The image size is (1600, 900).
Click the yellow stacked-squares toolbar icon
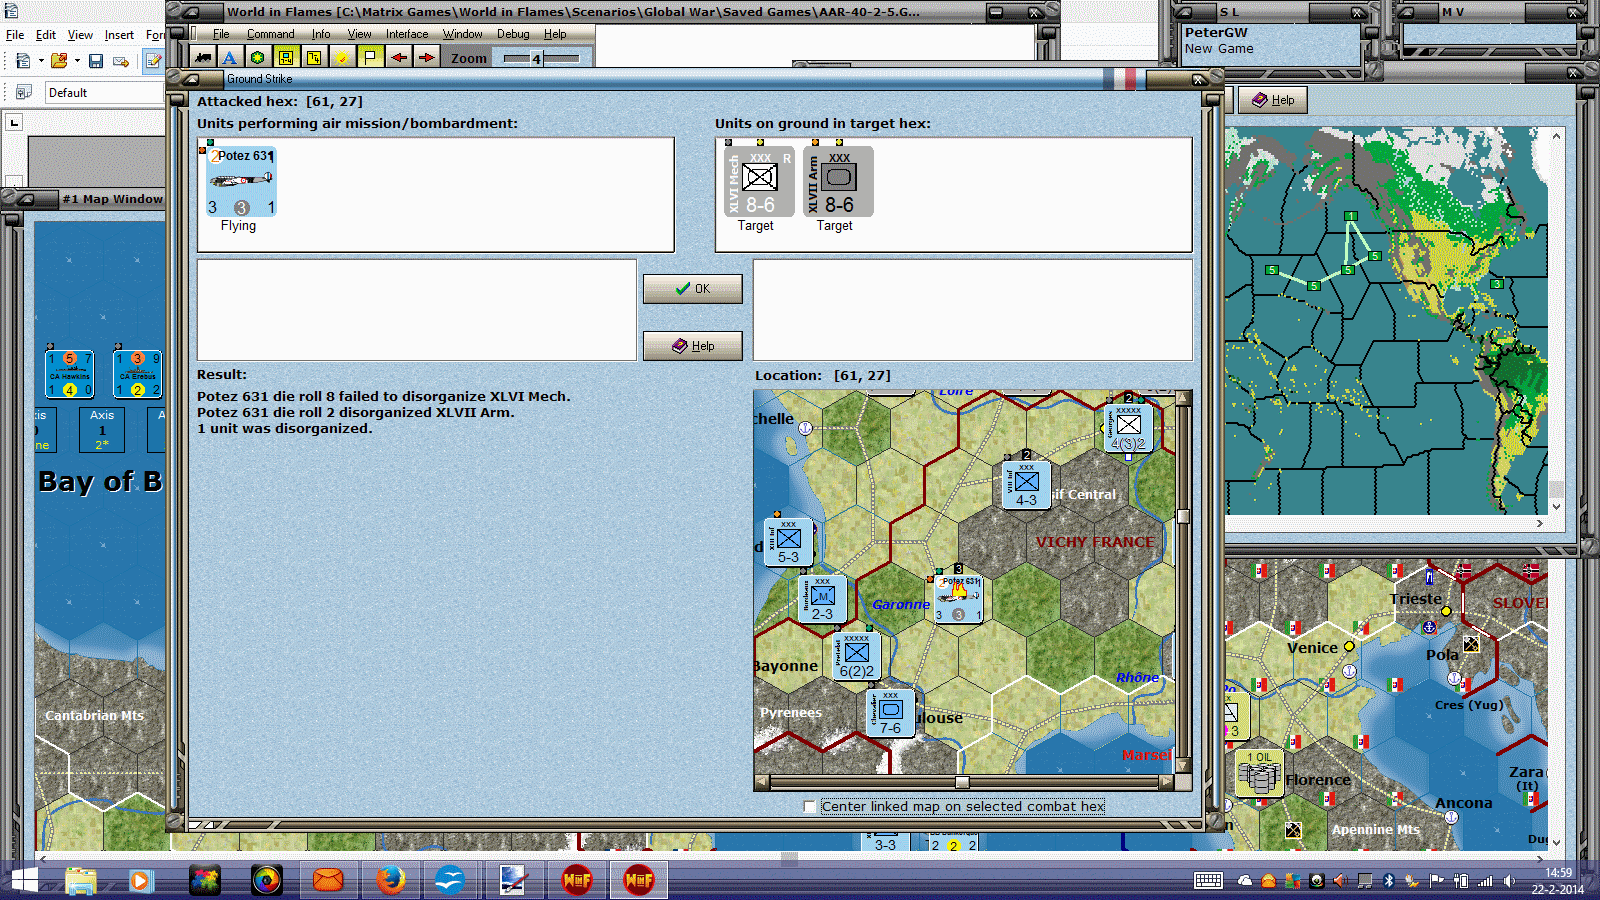[314, 58]
